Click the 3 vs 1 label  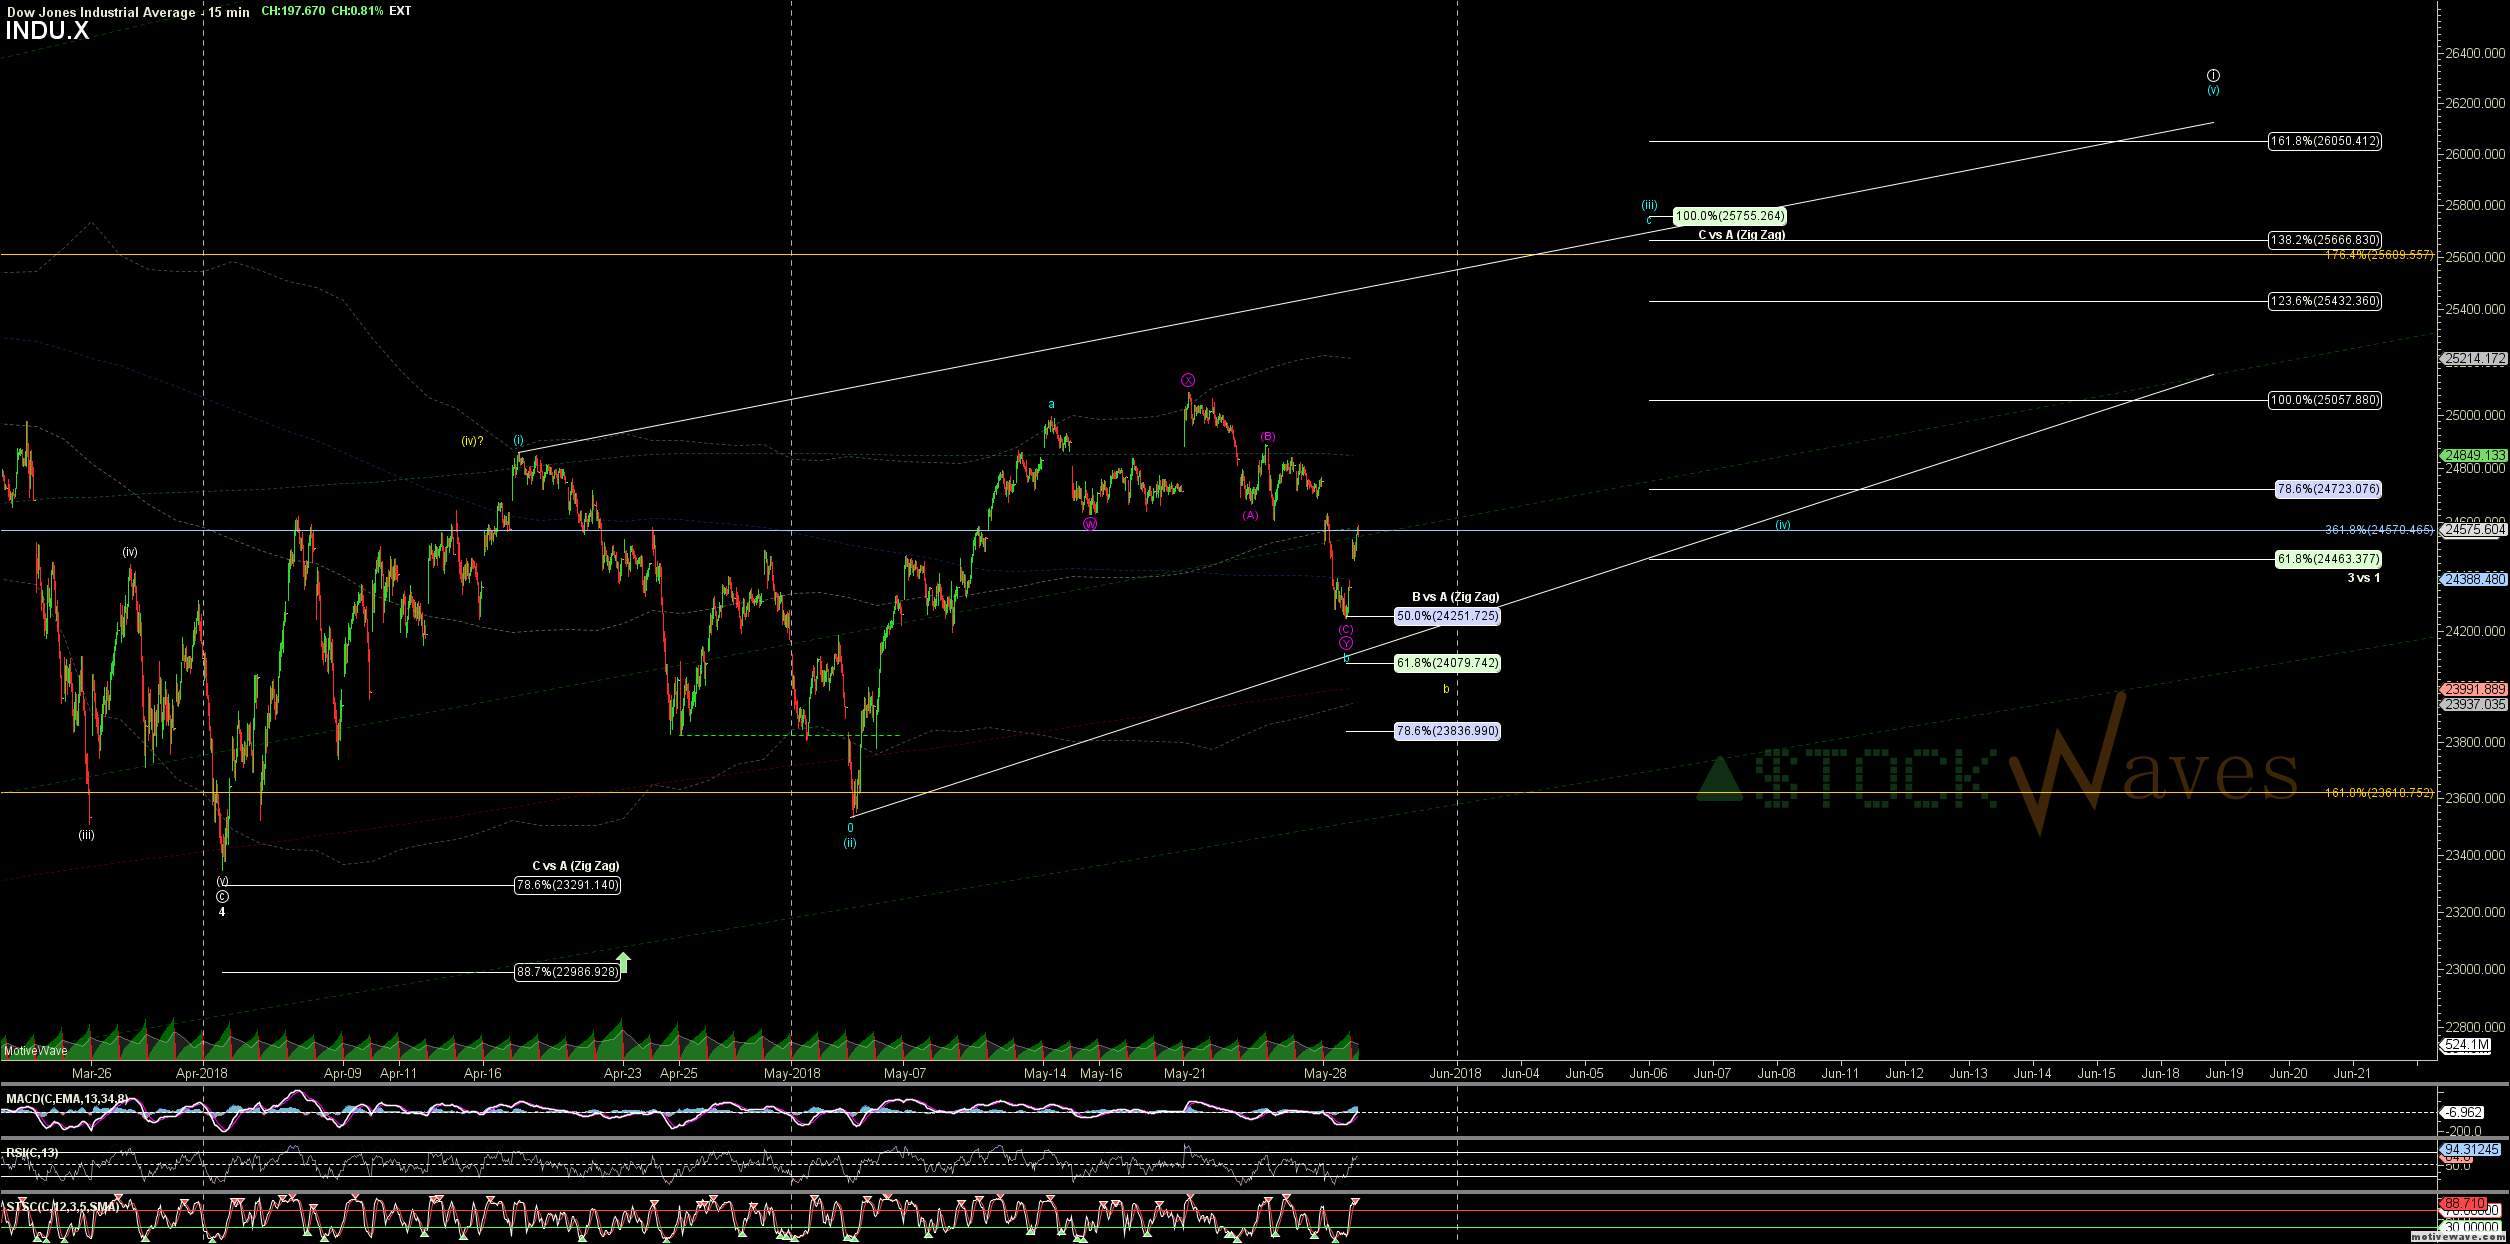2364,578
